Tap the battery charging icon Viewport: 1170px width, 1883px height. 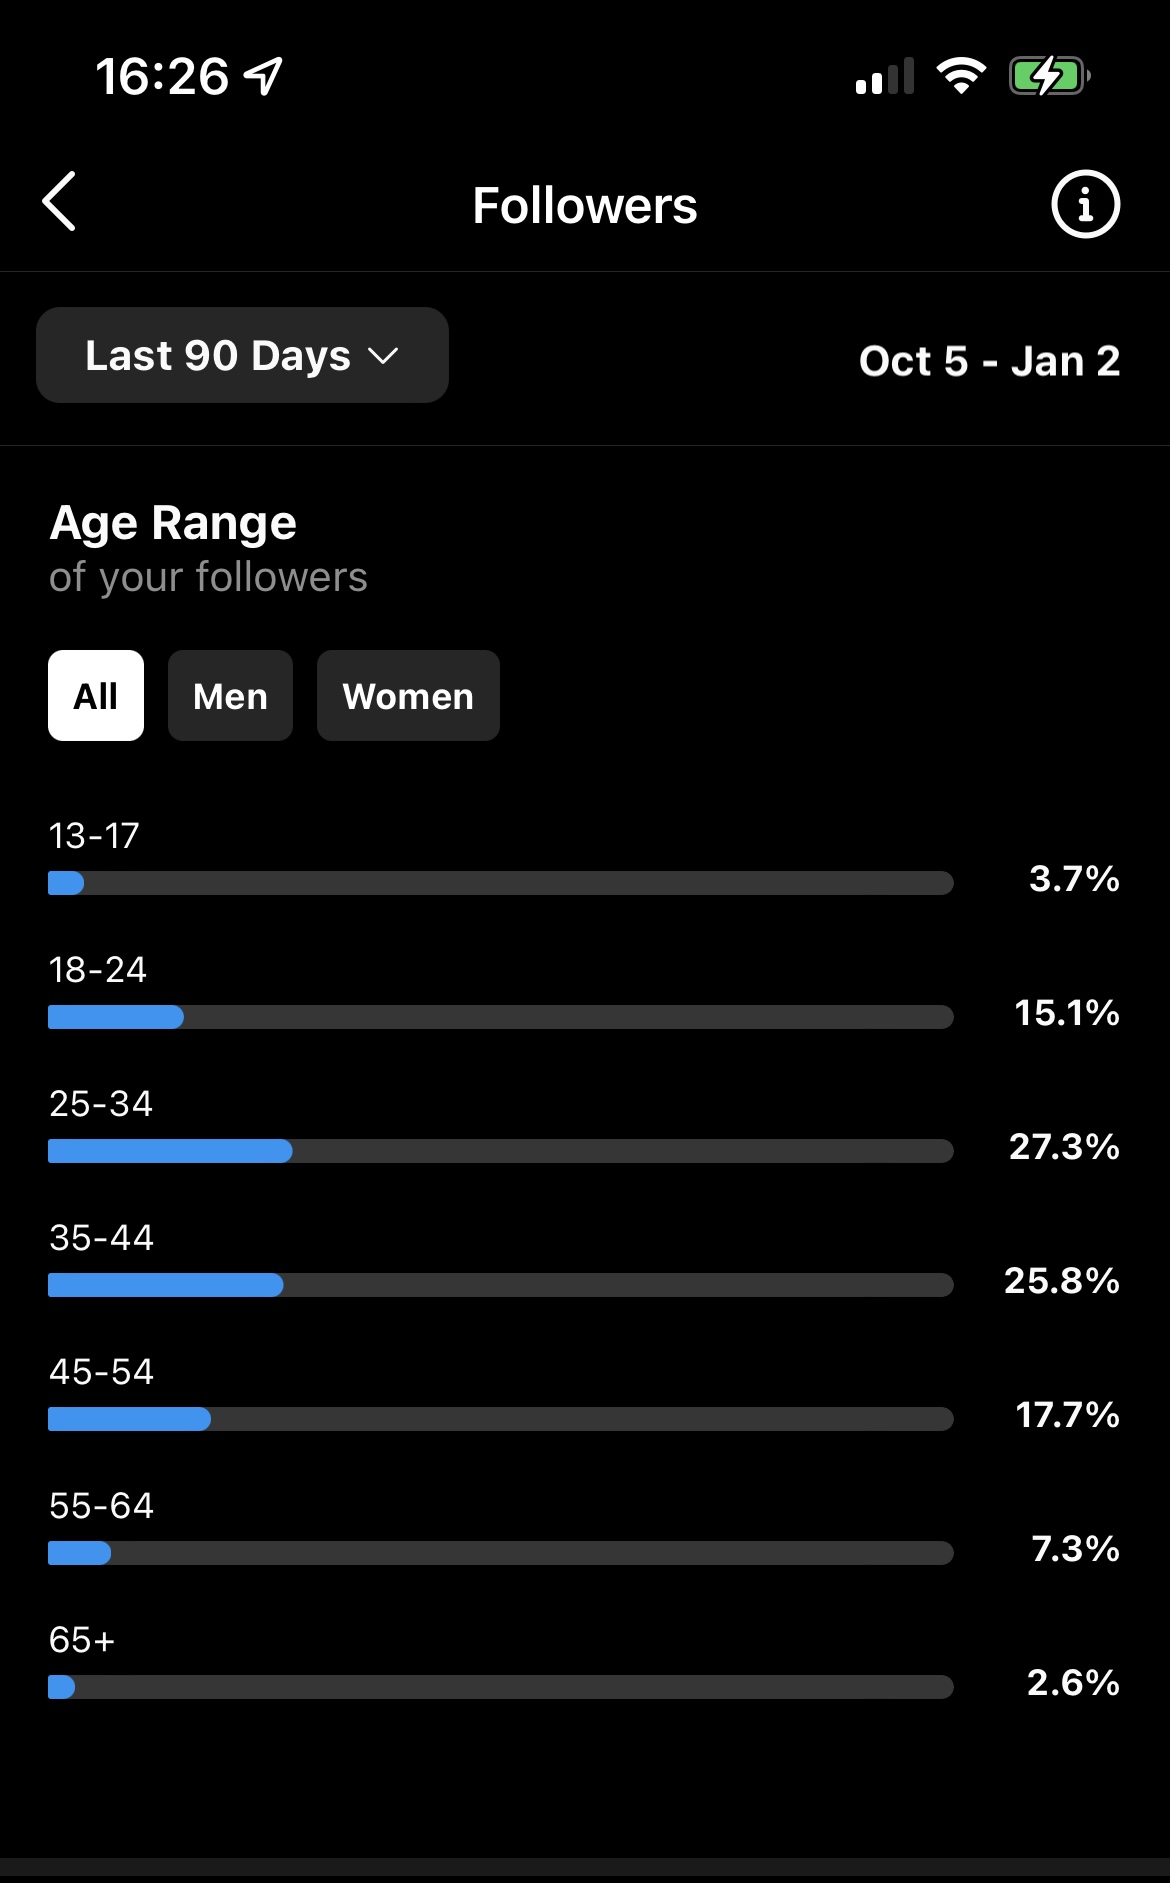pyautogui.click(x=1049, y=76)
